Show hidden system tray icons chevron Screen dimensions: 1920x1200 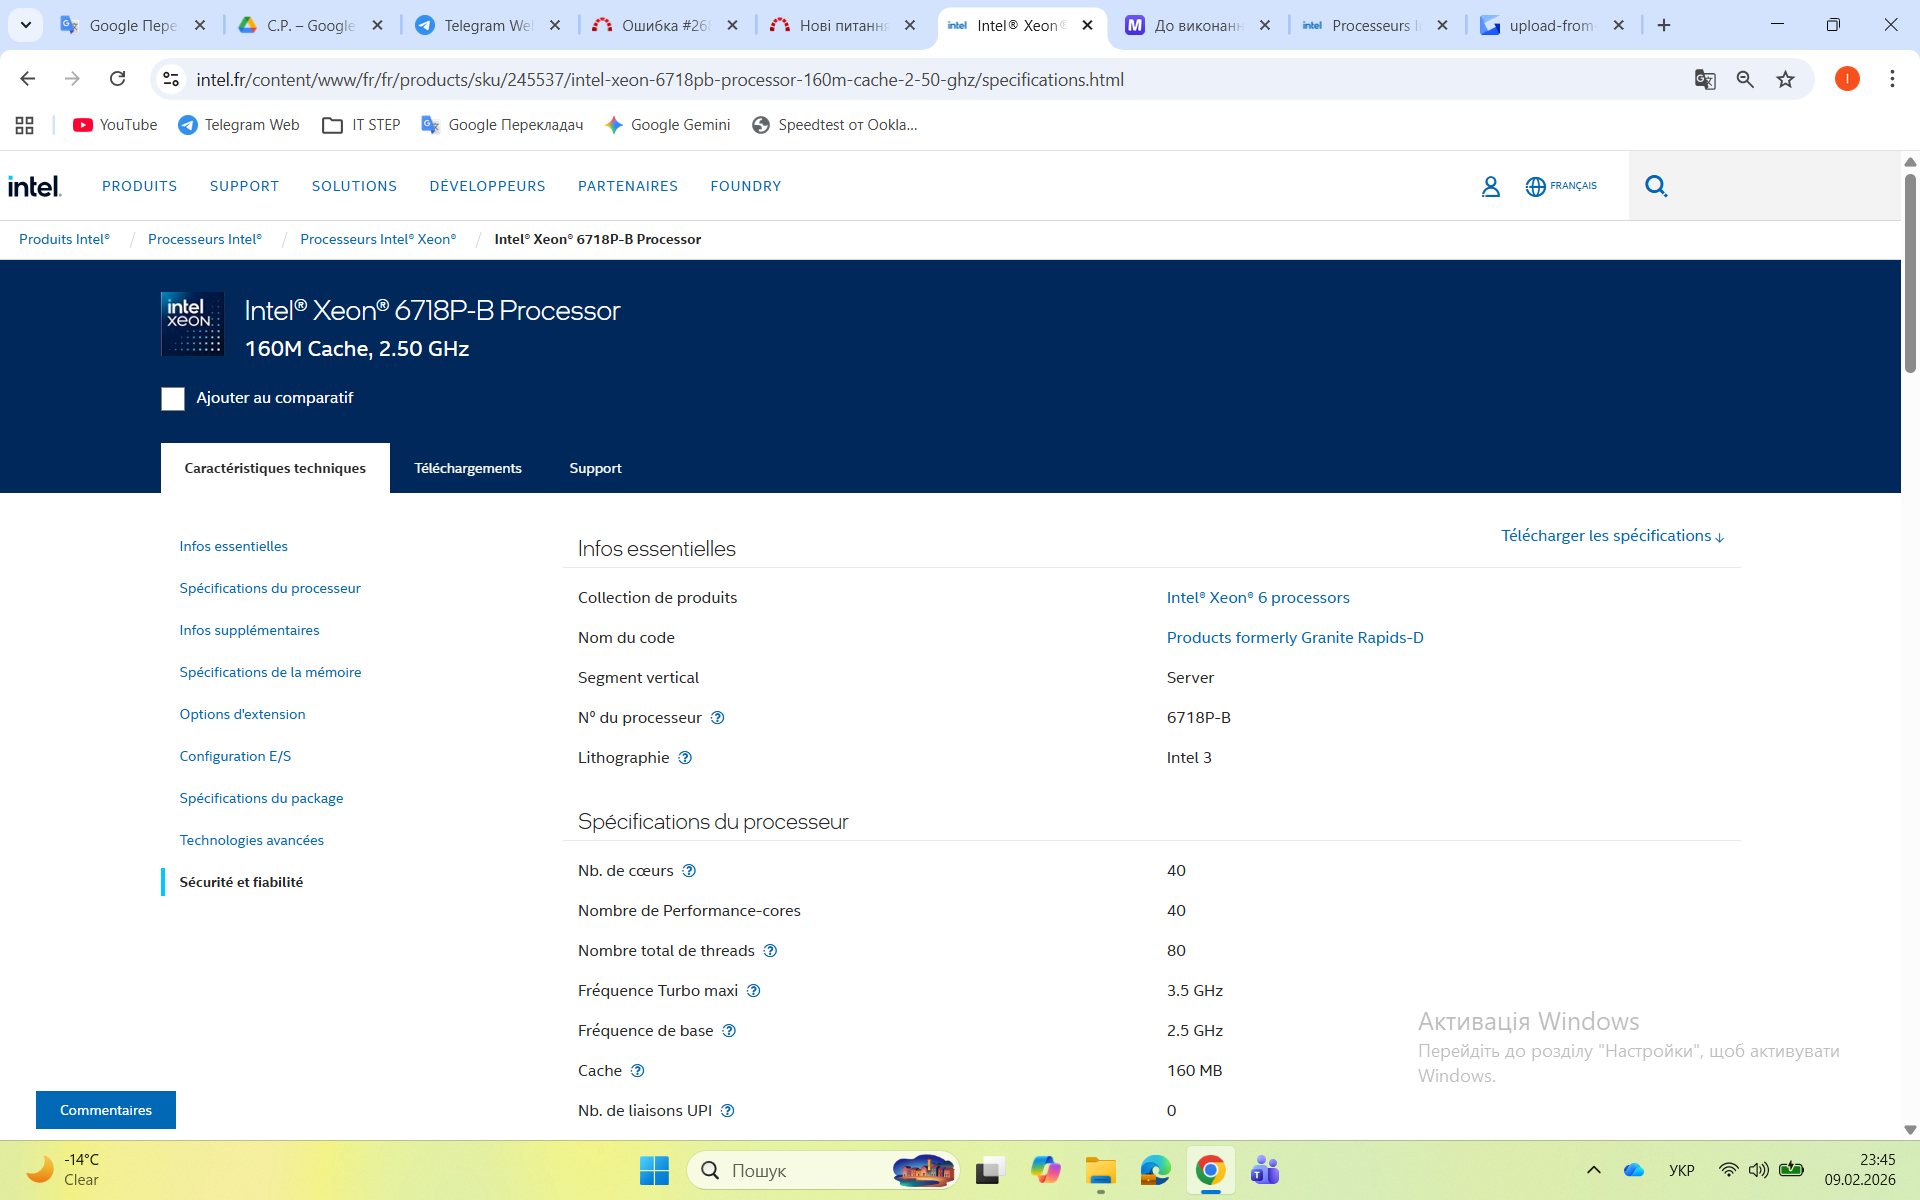point(1594,1170)
